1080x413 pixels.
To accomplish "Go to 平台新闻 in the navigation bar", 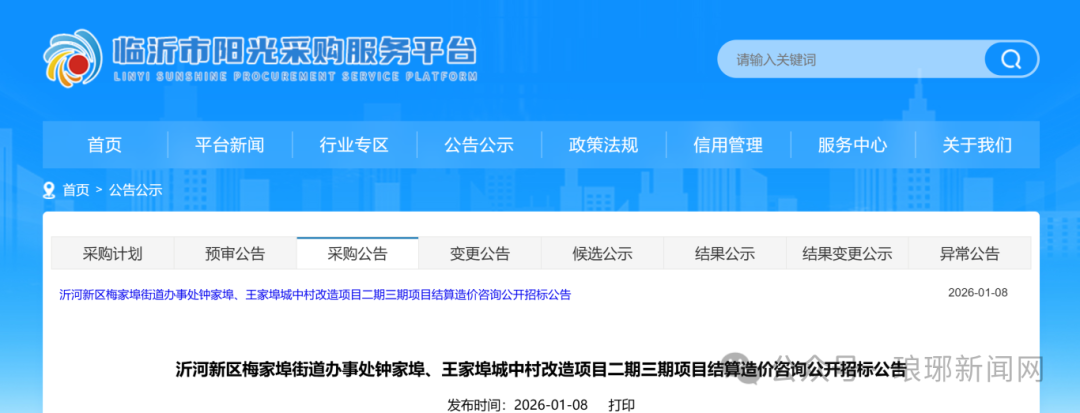I will point(229,145).
